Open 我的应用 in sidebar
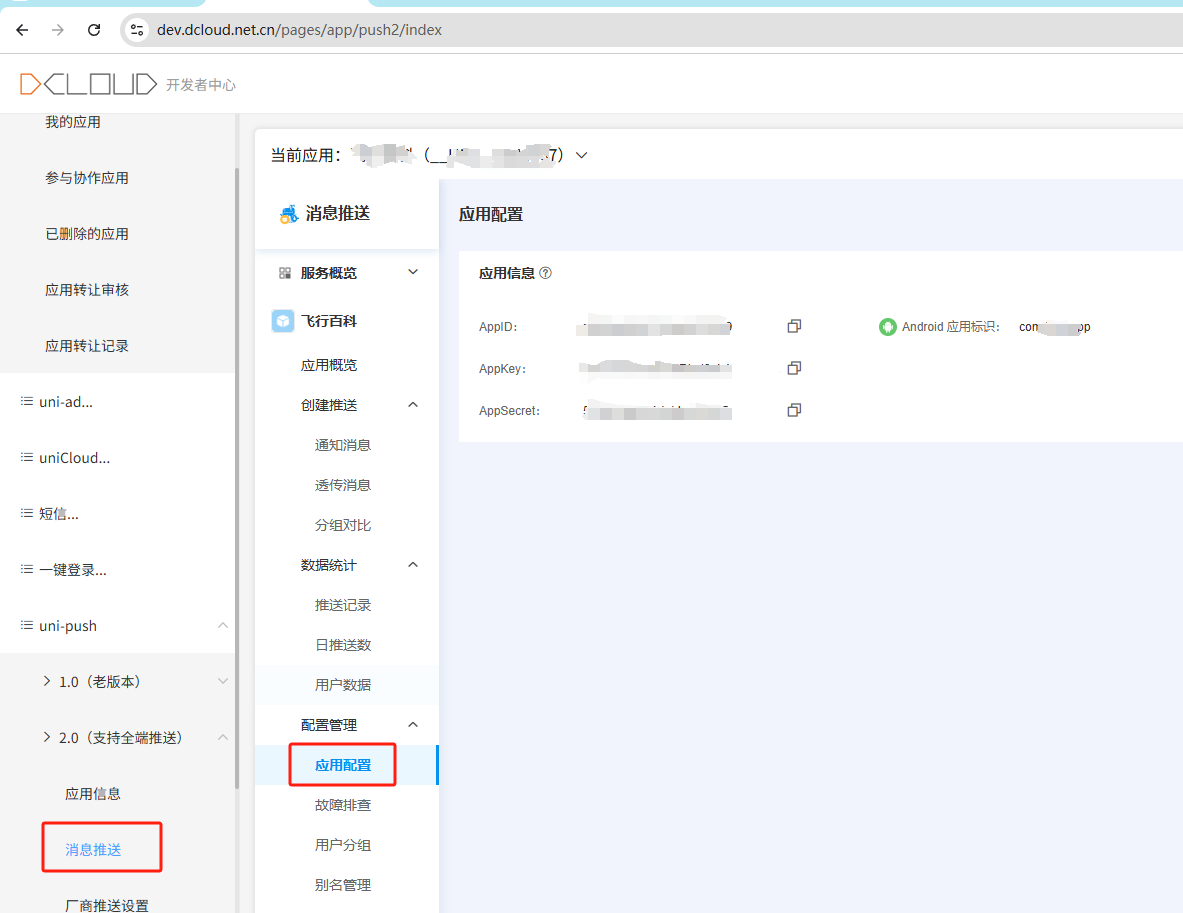This screenshot has height=913, width=1183. click(x=72, y=122)
